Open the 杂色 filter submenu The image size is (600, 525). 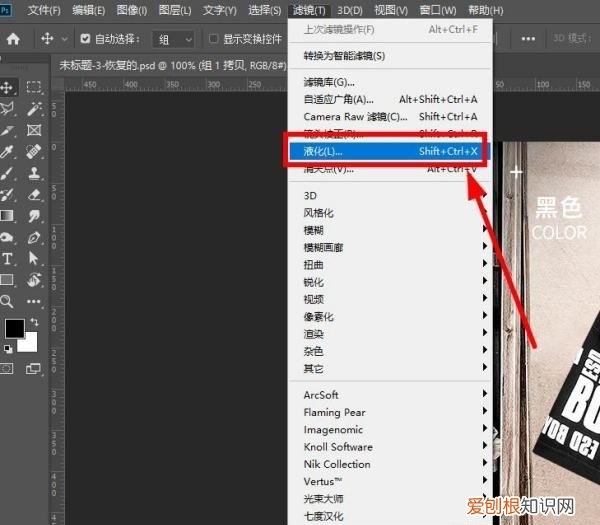click(x=390, y=351)
